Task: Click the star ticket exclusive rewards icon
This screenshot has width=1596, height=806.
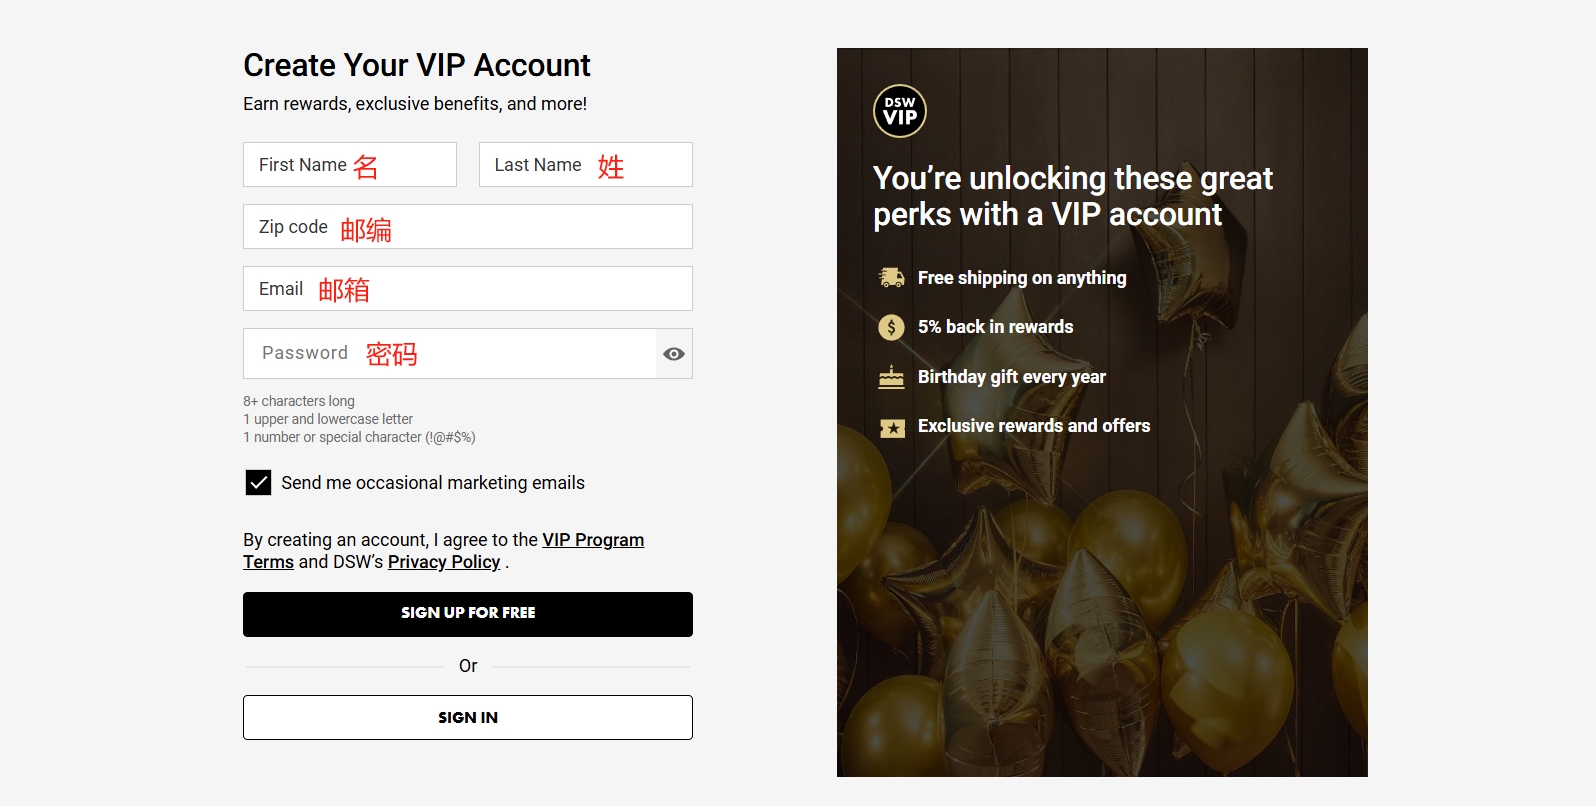Action: pyautogui.click(x=891, y=428)
